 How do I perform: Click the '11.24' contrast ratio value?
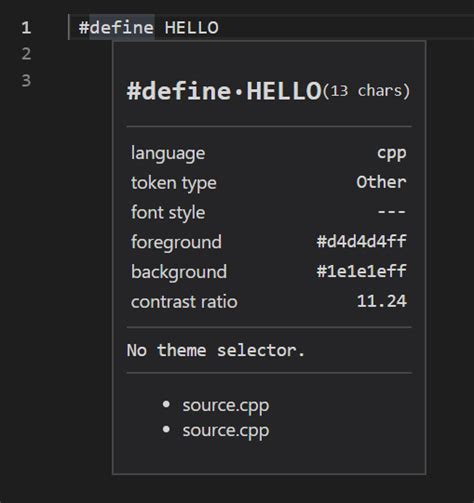(x=382, y=301)
